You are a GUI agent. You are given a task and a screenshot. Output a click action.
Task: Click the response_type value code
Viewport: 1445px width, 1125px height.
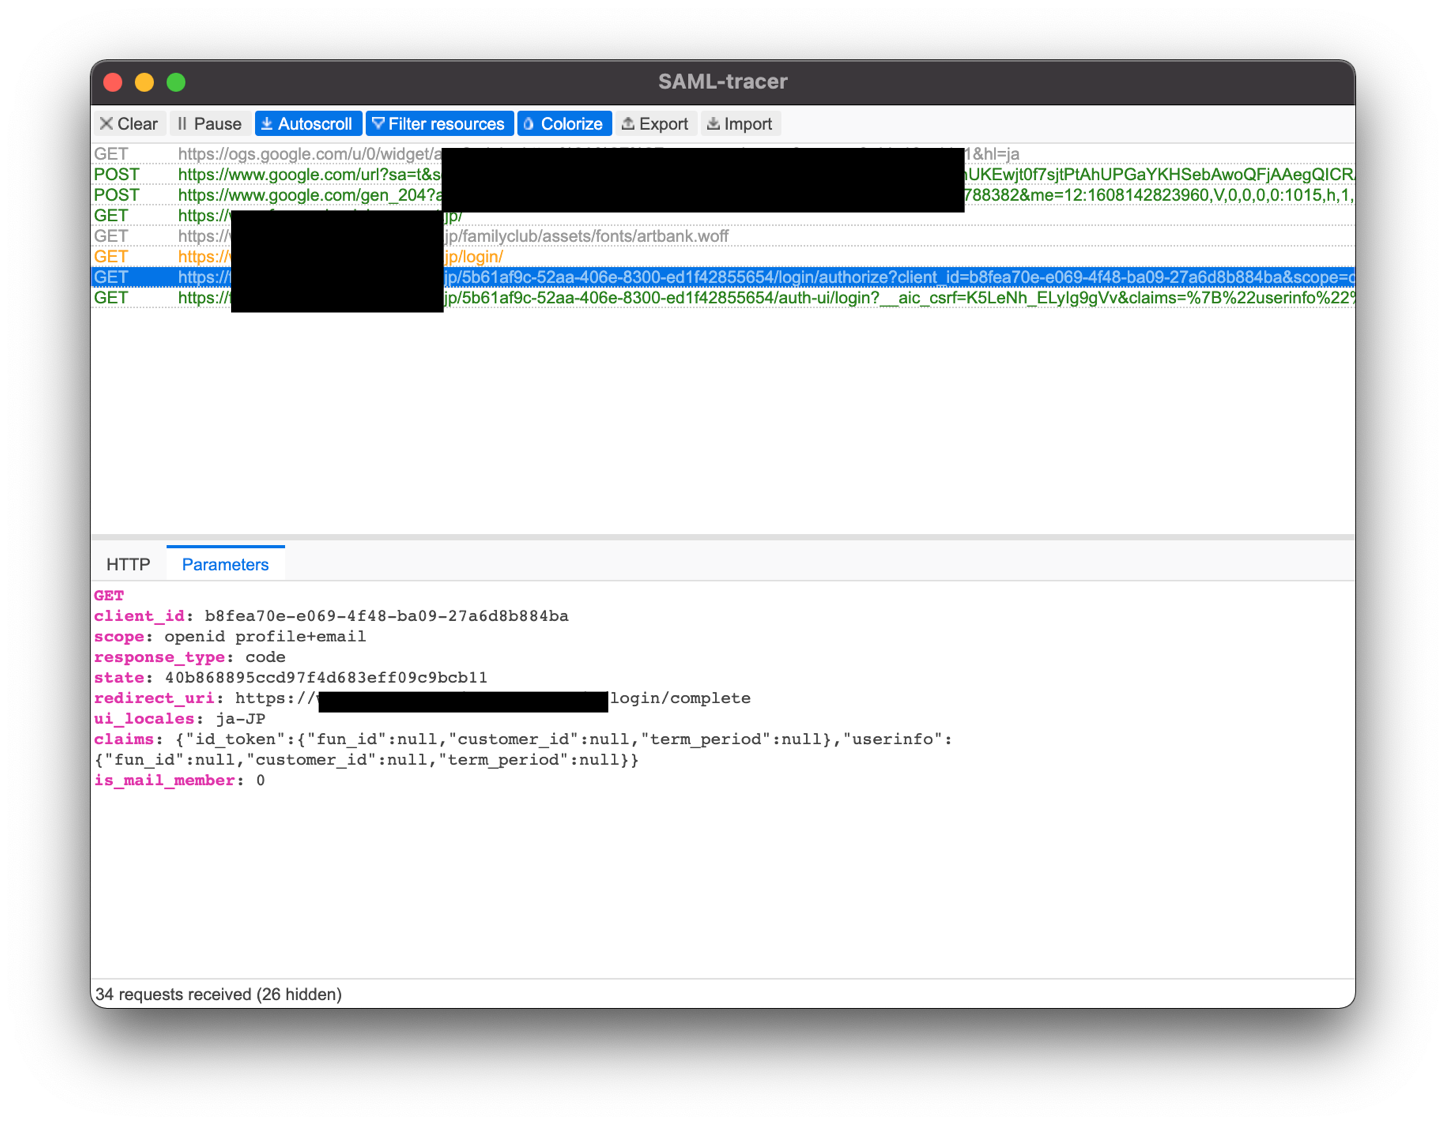[265, 657]
